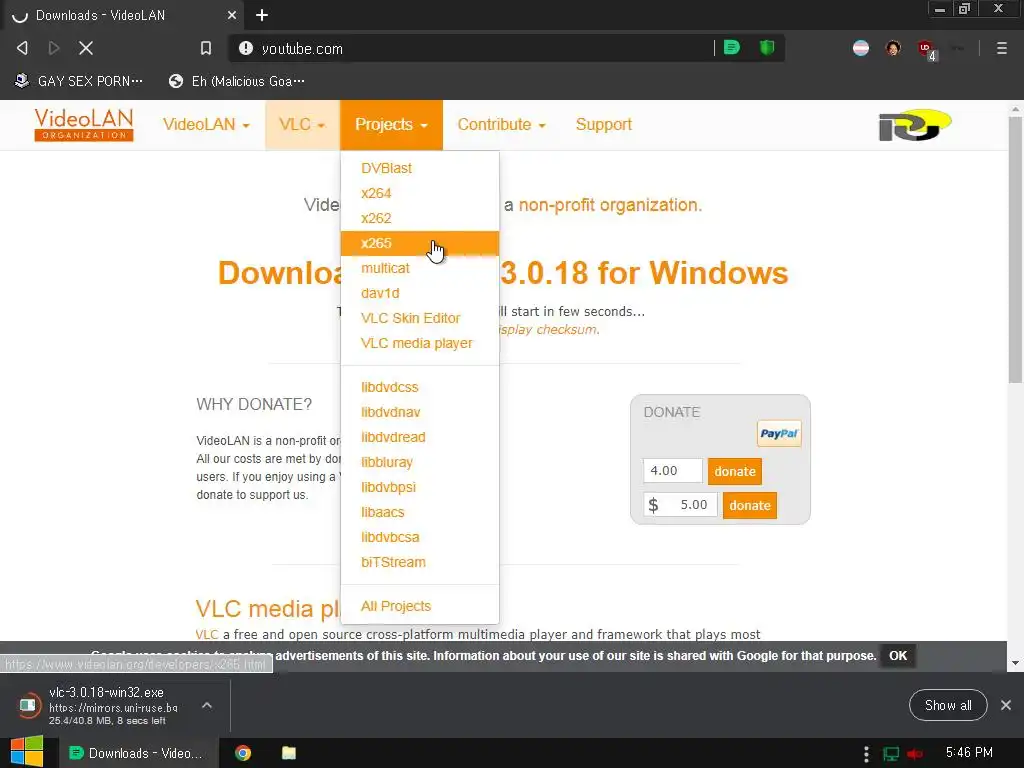
Task: Click the page vertical scrollbar
Action: coord(1016,248)
